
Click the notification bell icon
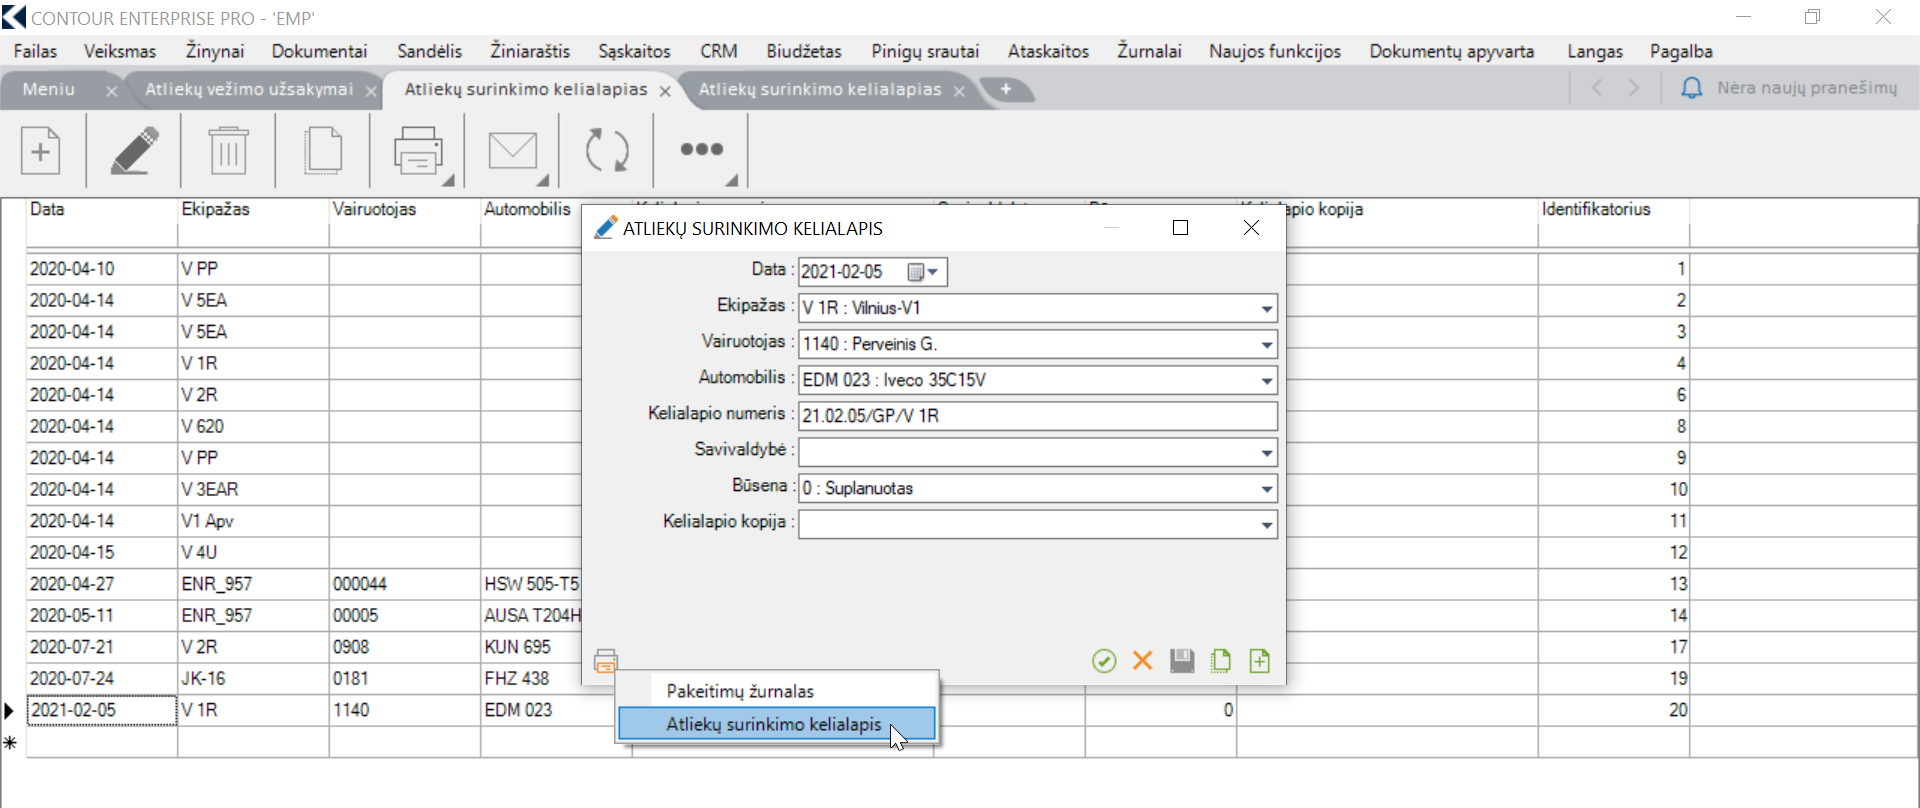click(1691, 88)
